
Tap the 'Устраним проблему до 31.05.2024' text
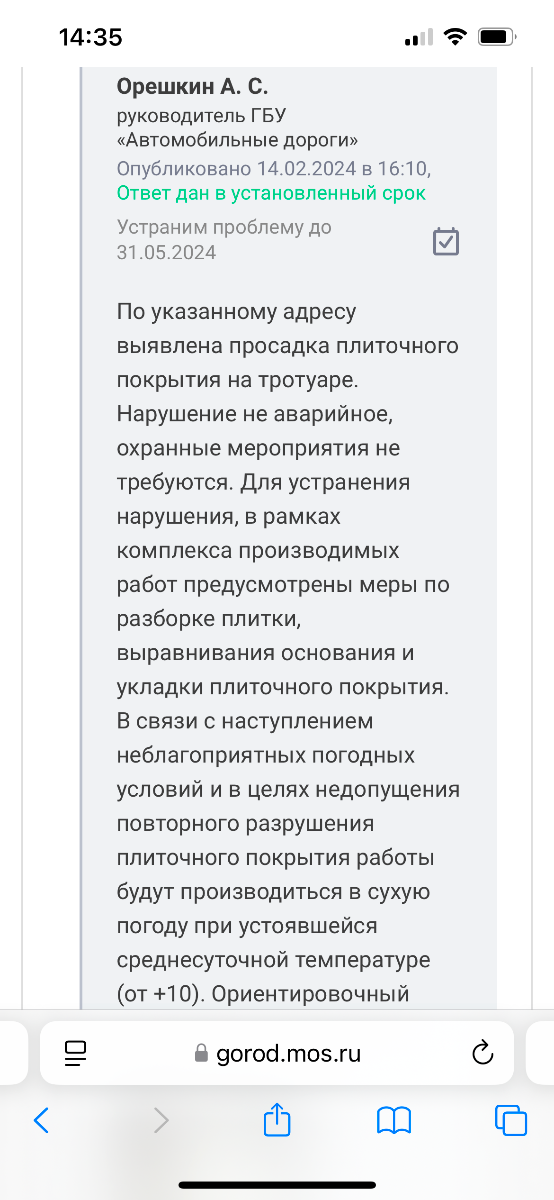click(224, 240)
